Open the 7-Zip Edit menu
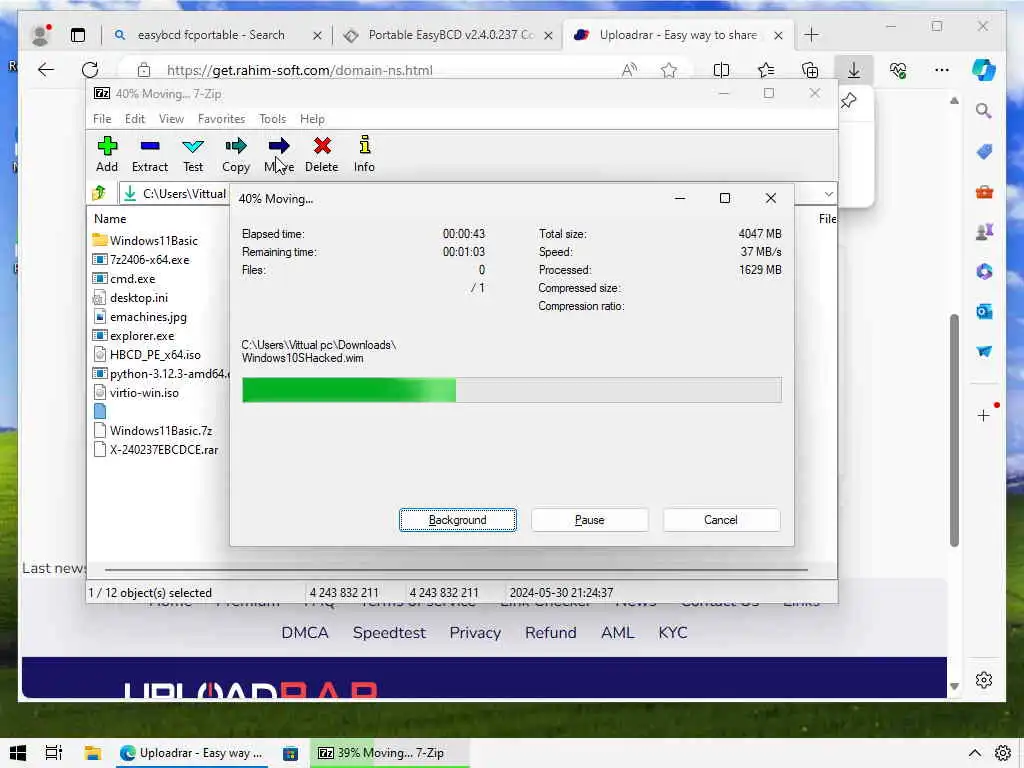The height and width of the screenshot is (768, 1024). click(x=135, y=119)
